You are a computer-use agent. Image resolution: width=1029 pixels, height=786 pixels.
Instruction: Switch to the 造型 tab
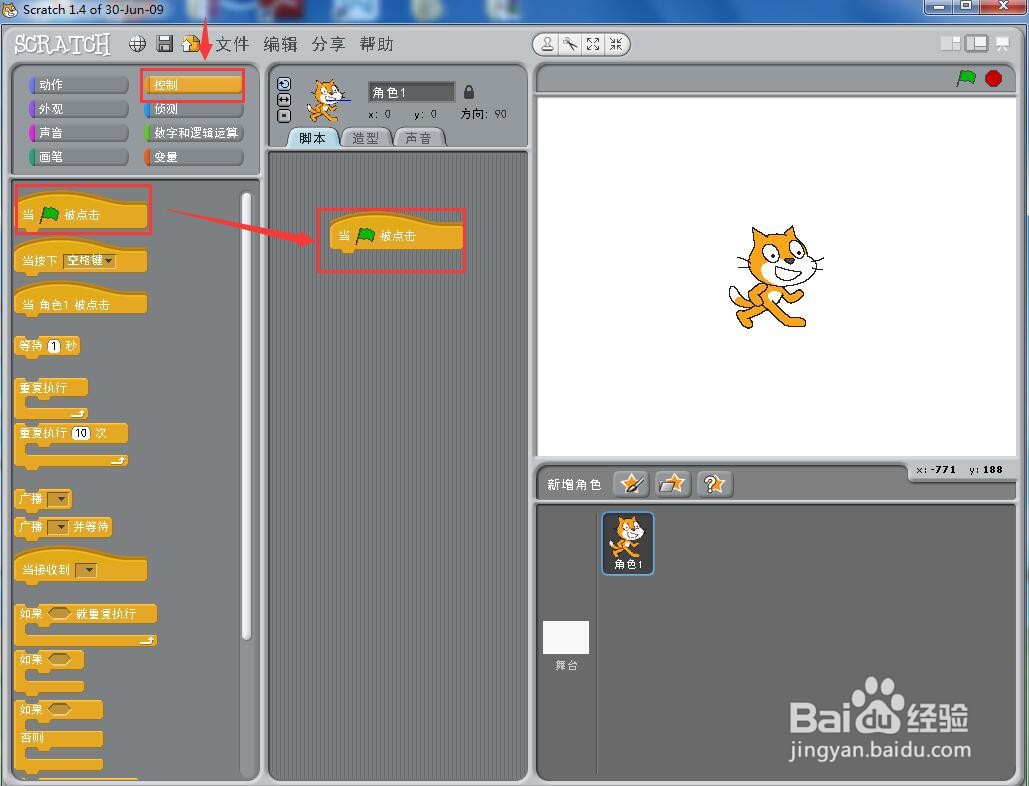pyautogui.click(x=366, y=138)
